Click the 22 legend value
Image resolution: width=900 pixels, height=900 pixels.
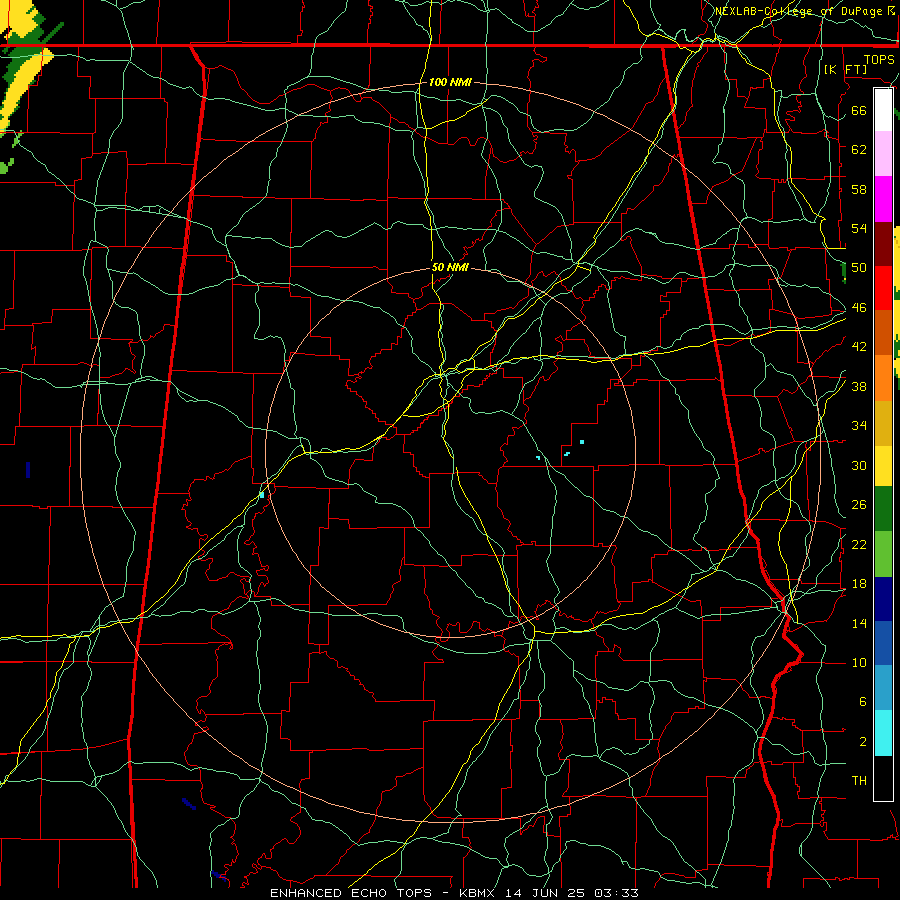pyautogui.click(x=859, y=544)
